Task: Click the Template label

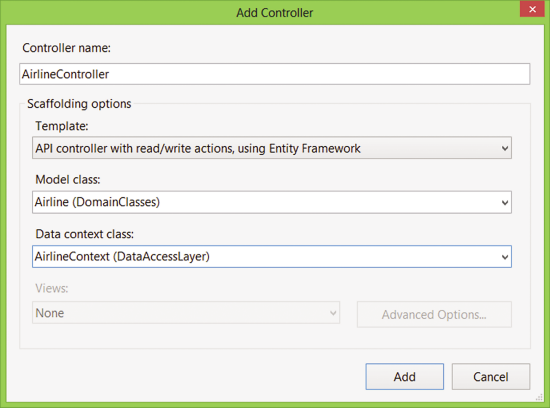Action: coord(62,126)
